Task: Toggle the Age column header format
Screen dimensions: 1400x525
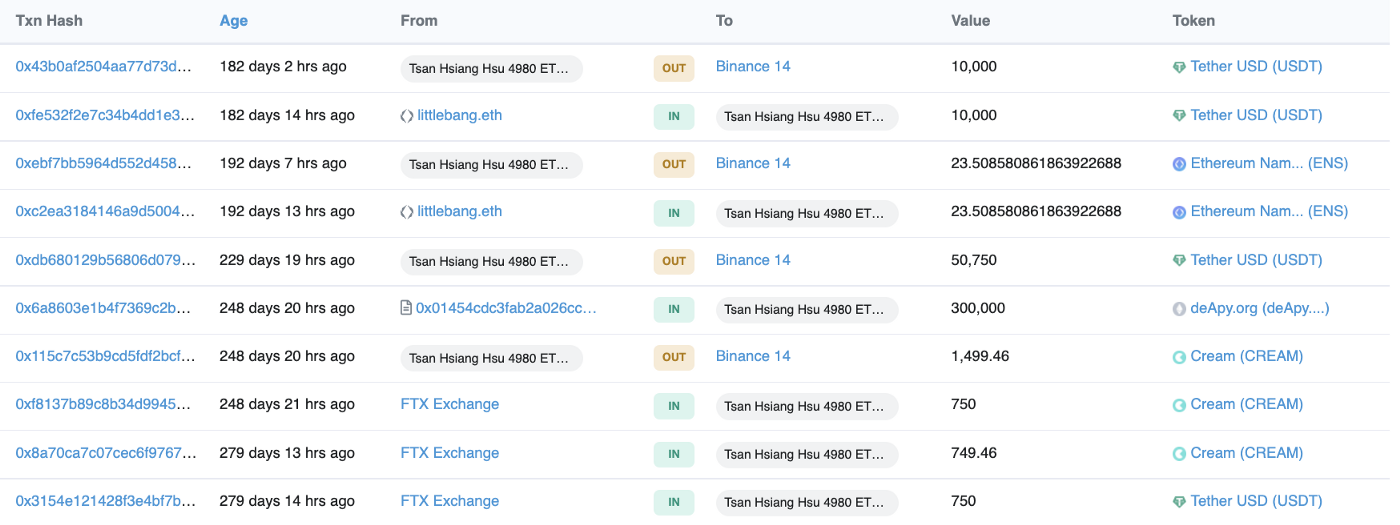Action: (x=234, y=20)
